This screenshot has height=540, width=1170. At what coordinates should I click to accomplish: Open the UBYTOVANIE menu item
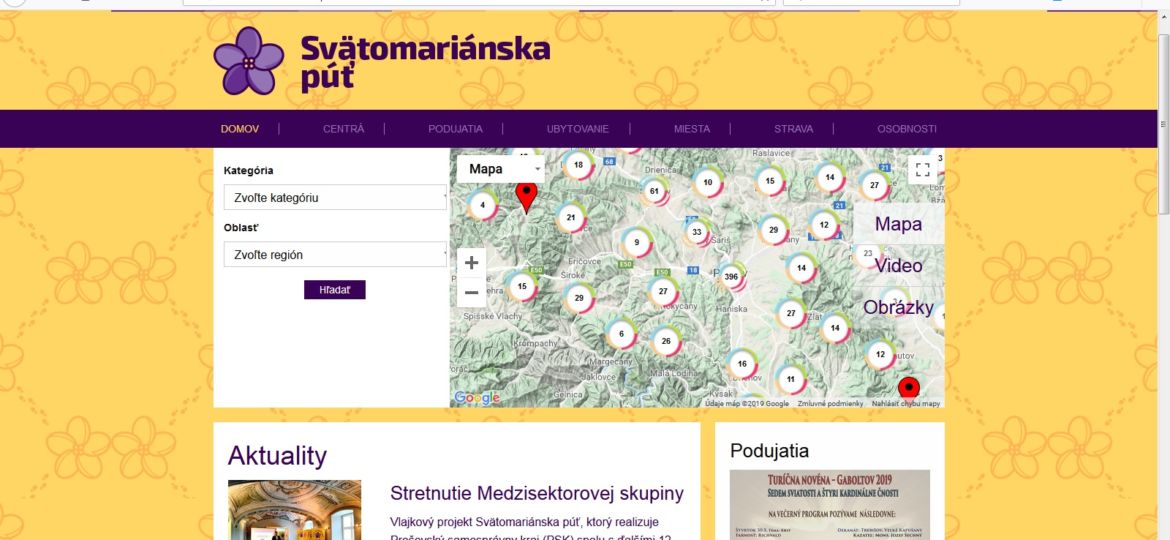tap(578, 129)
